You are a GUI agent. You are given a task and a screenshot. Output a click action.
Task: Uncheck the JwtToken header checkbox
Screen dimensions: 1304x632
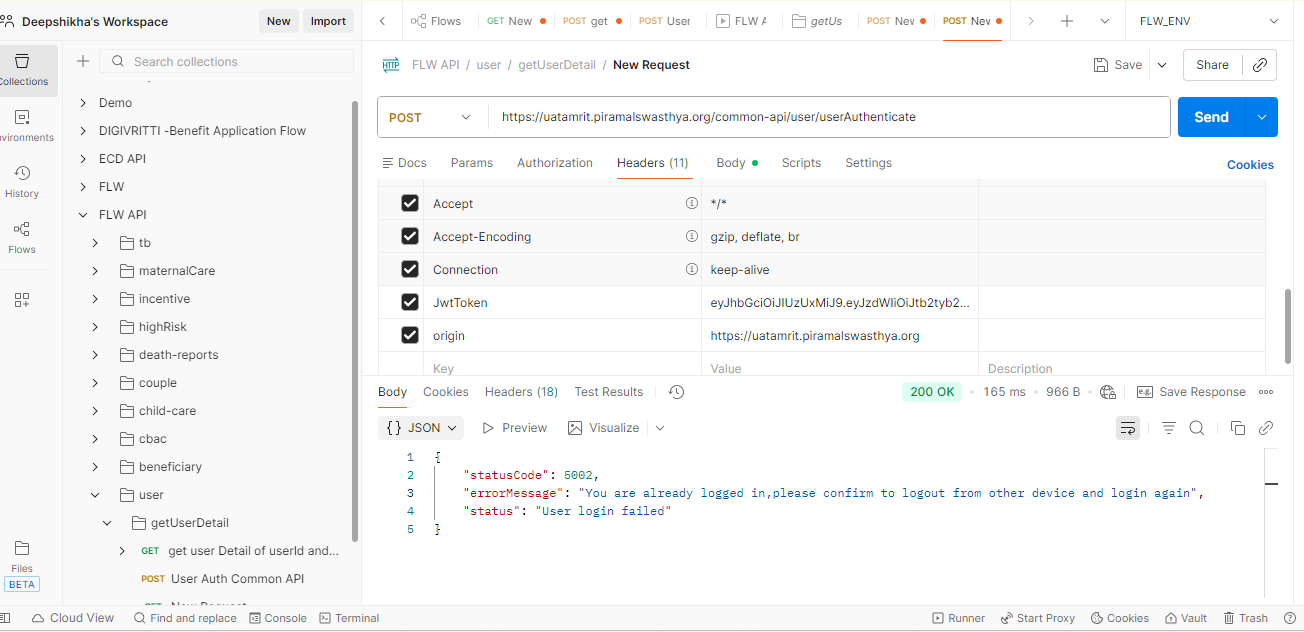pos(410,302)
